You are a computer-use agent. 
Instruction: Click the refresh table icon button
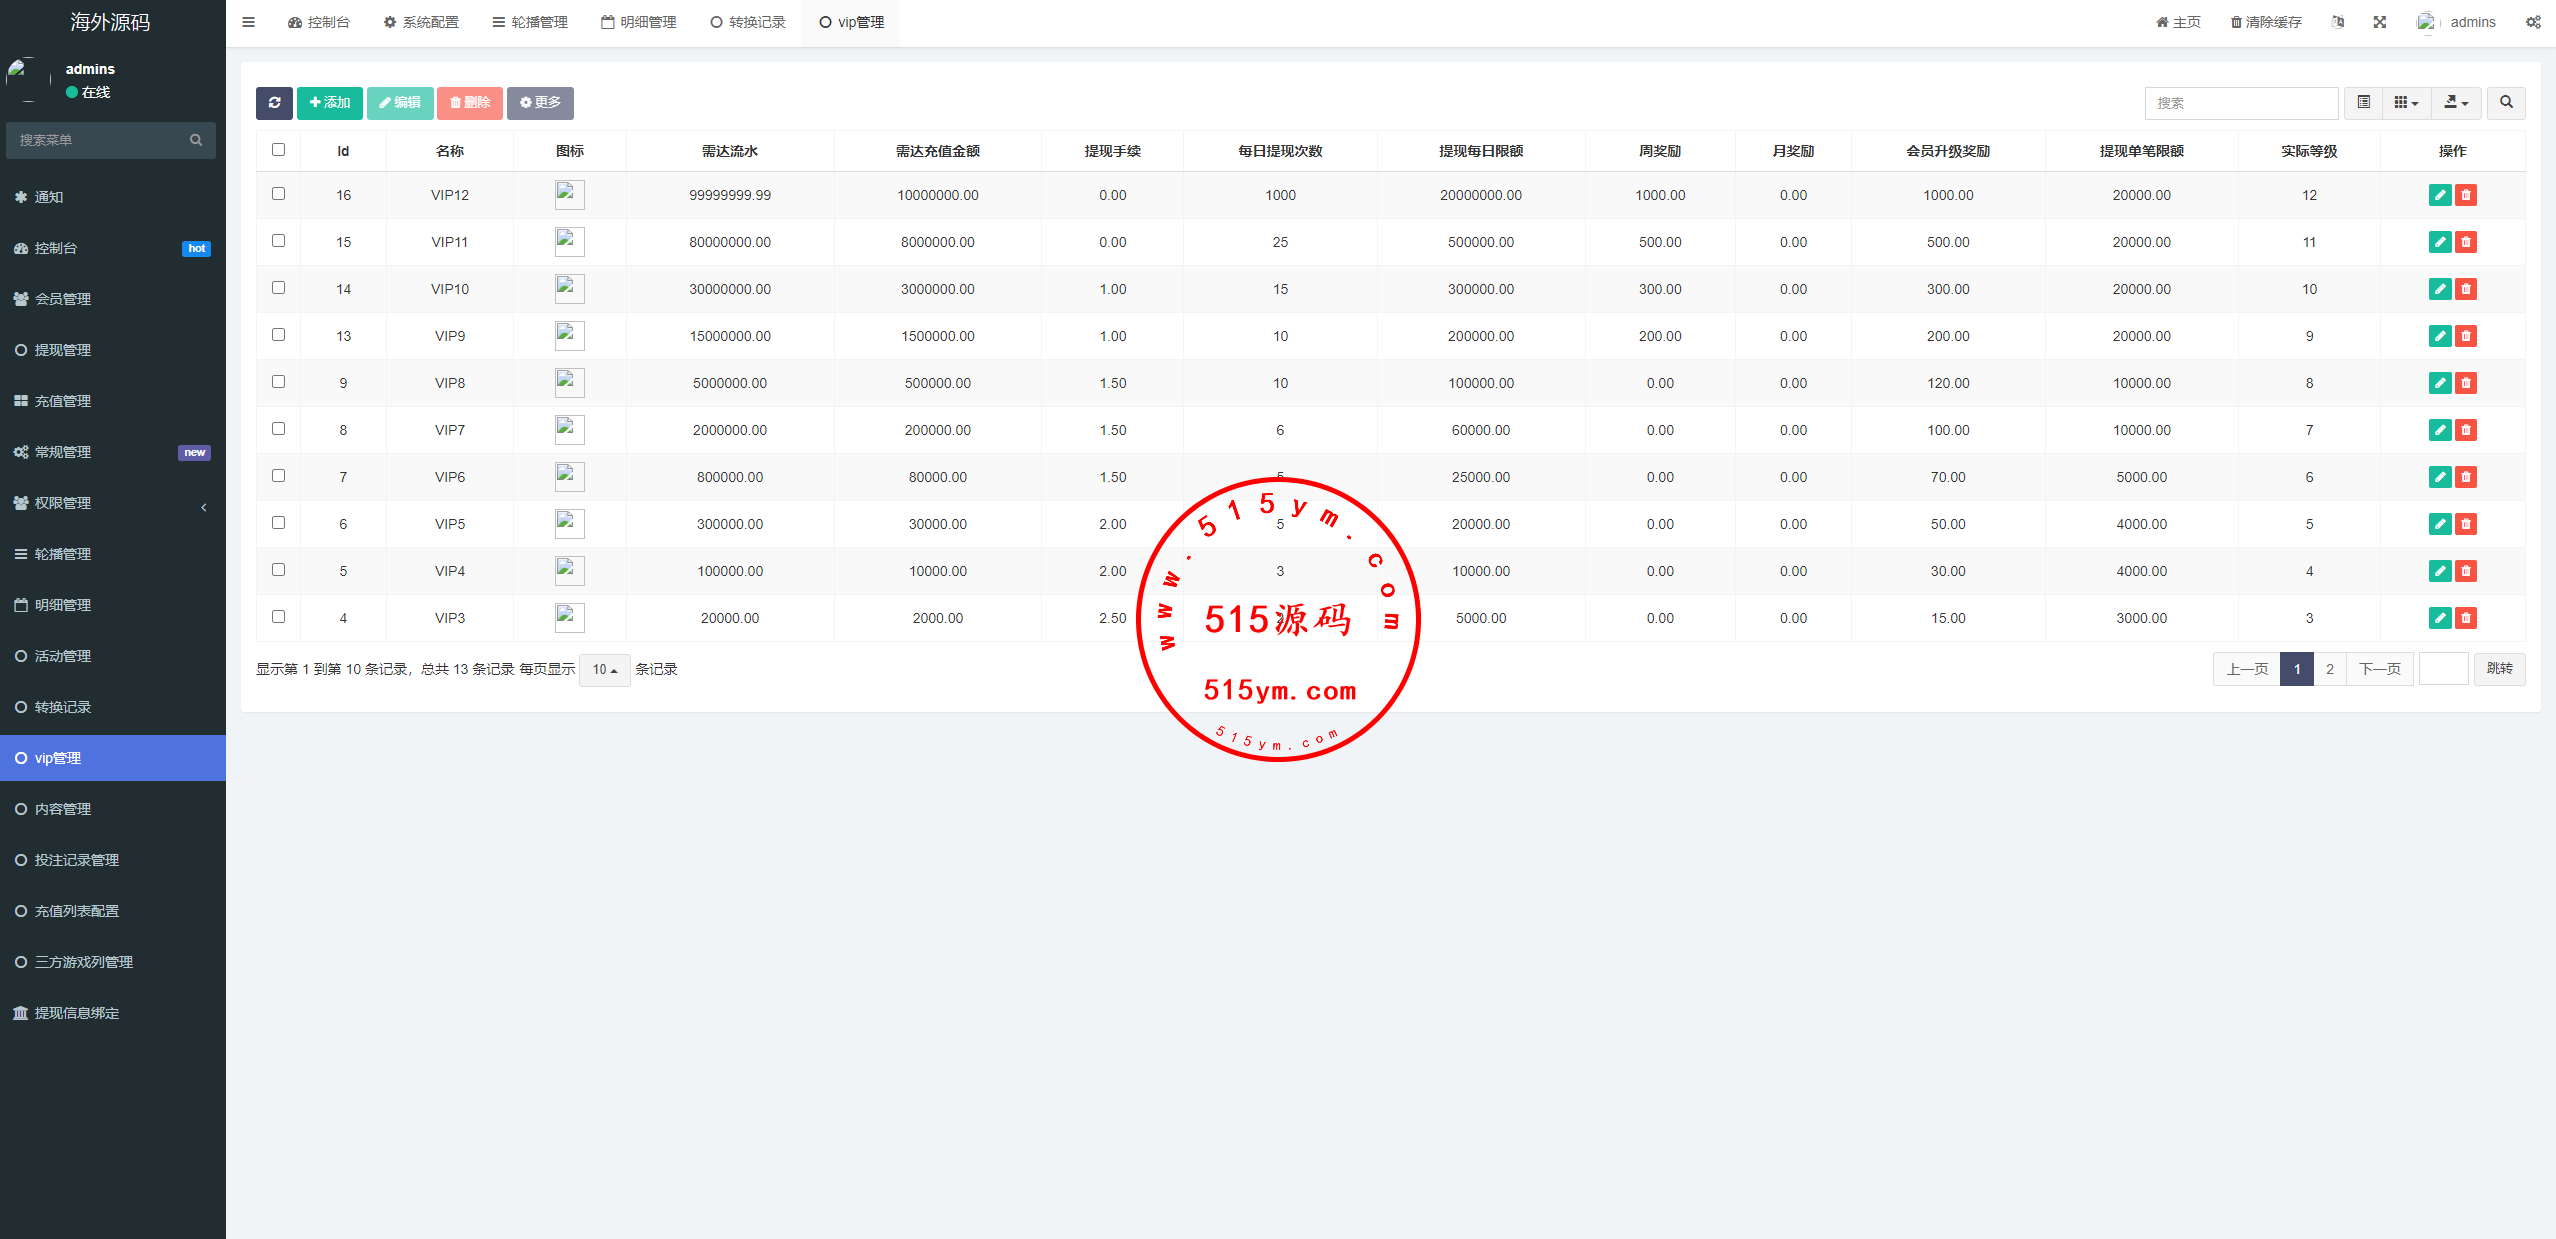pos(274,103)
